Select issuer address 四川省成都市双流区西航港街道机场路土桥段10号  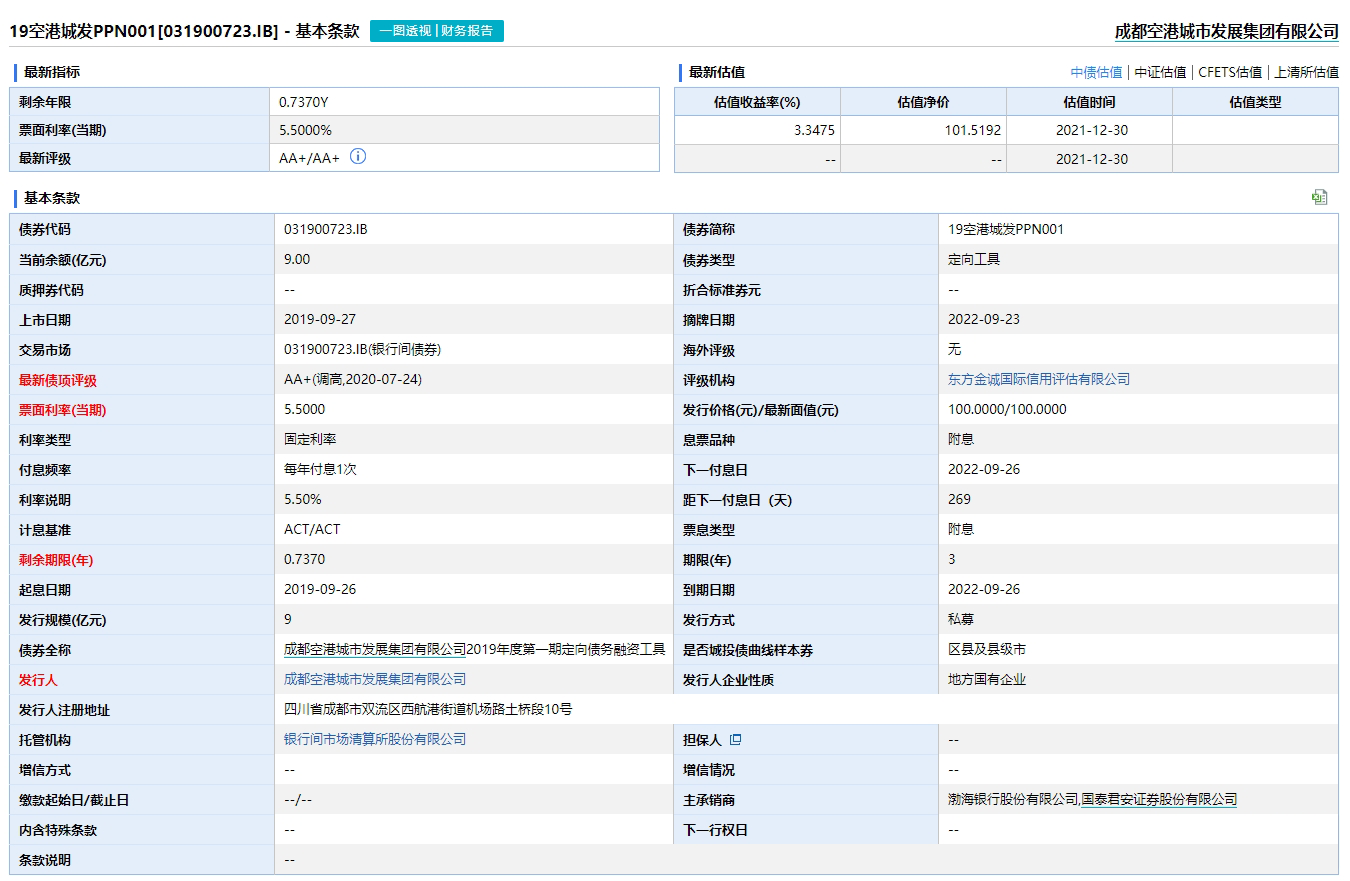click(428, 709)
